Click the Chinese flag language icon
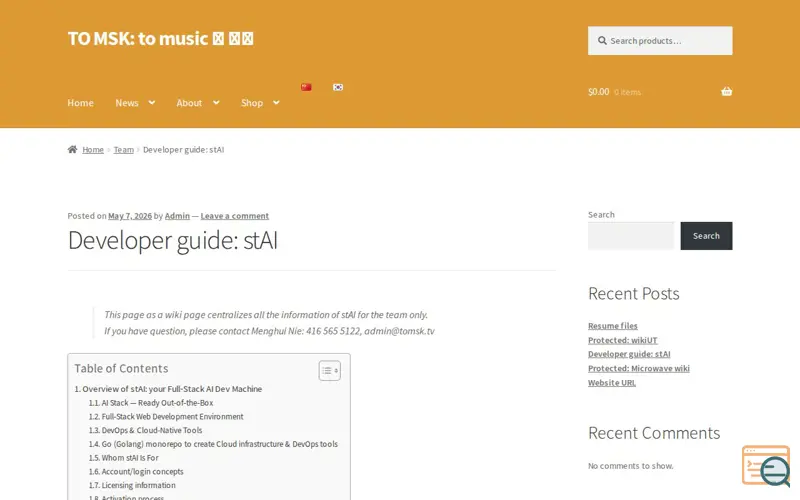 pyautogui.click(x=306, y=87)
